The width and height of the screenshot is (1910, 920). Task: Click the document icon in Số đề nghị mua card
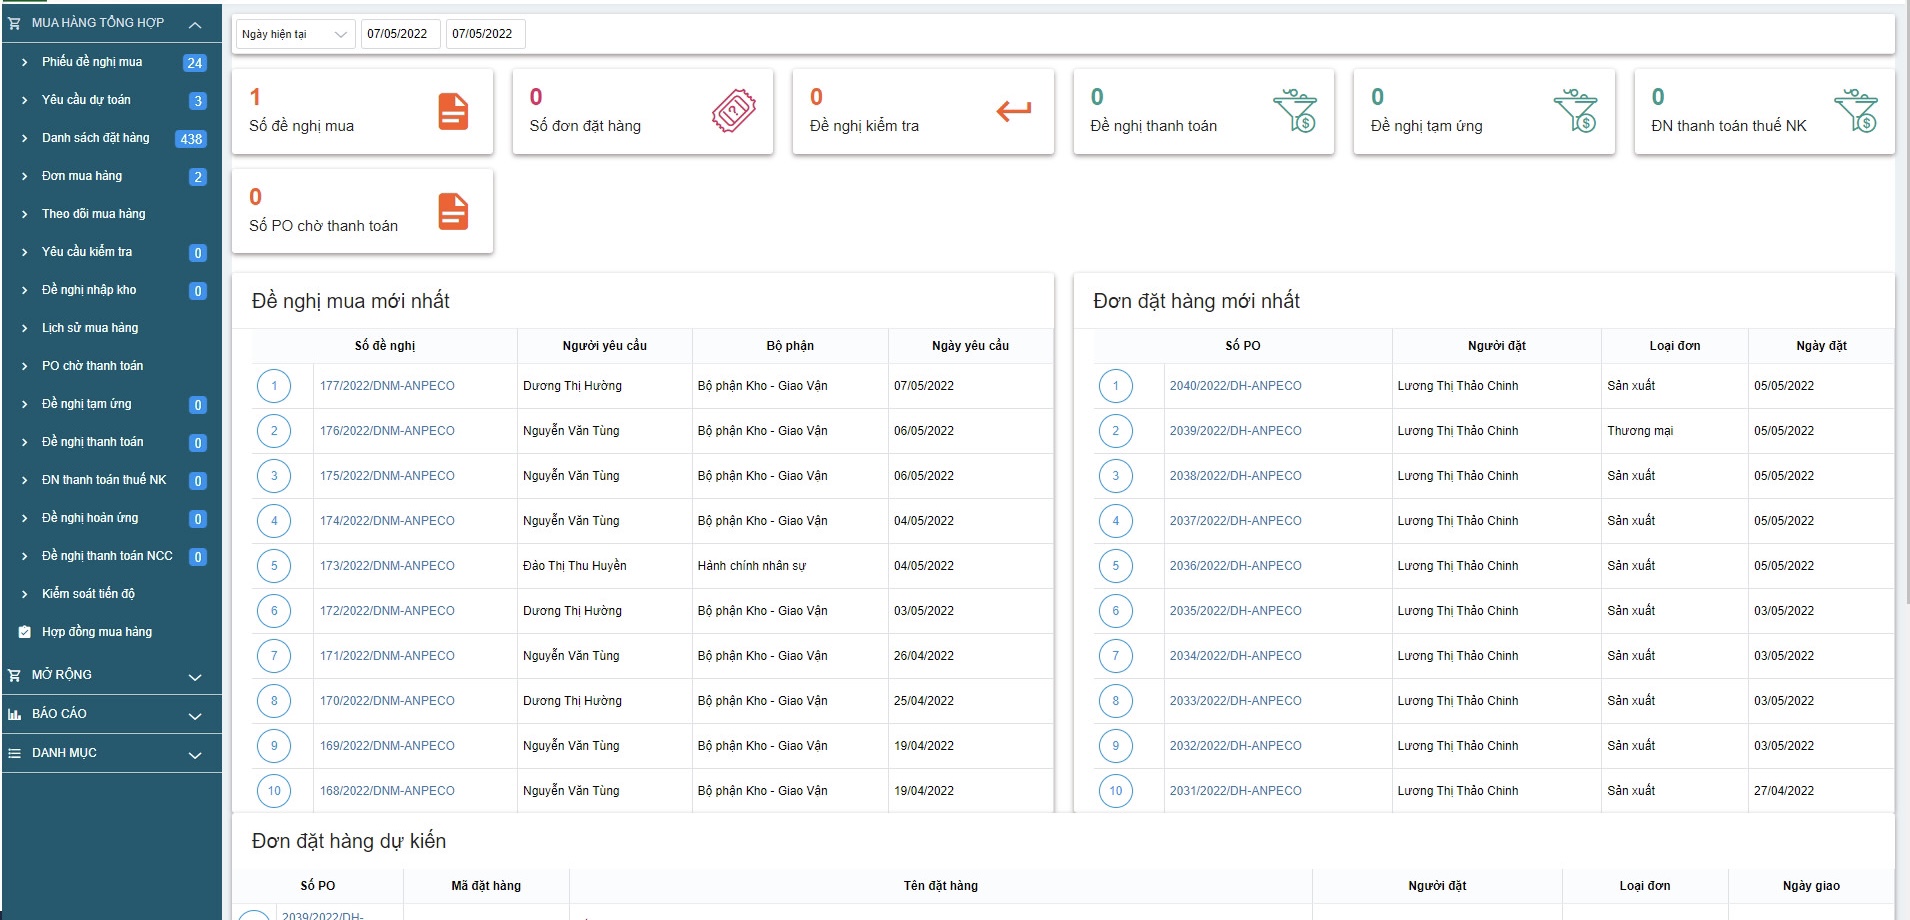pos(453,111)
